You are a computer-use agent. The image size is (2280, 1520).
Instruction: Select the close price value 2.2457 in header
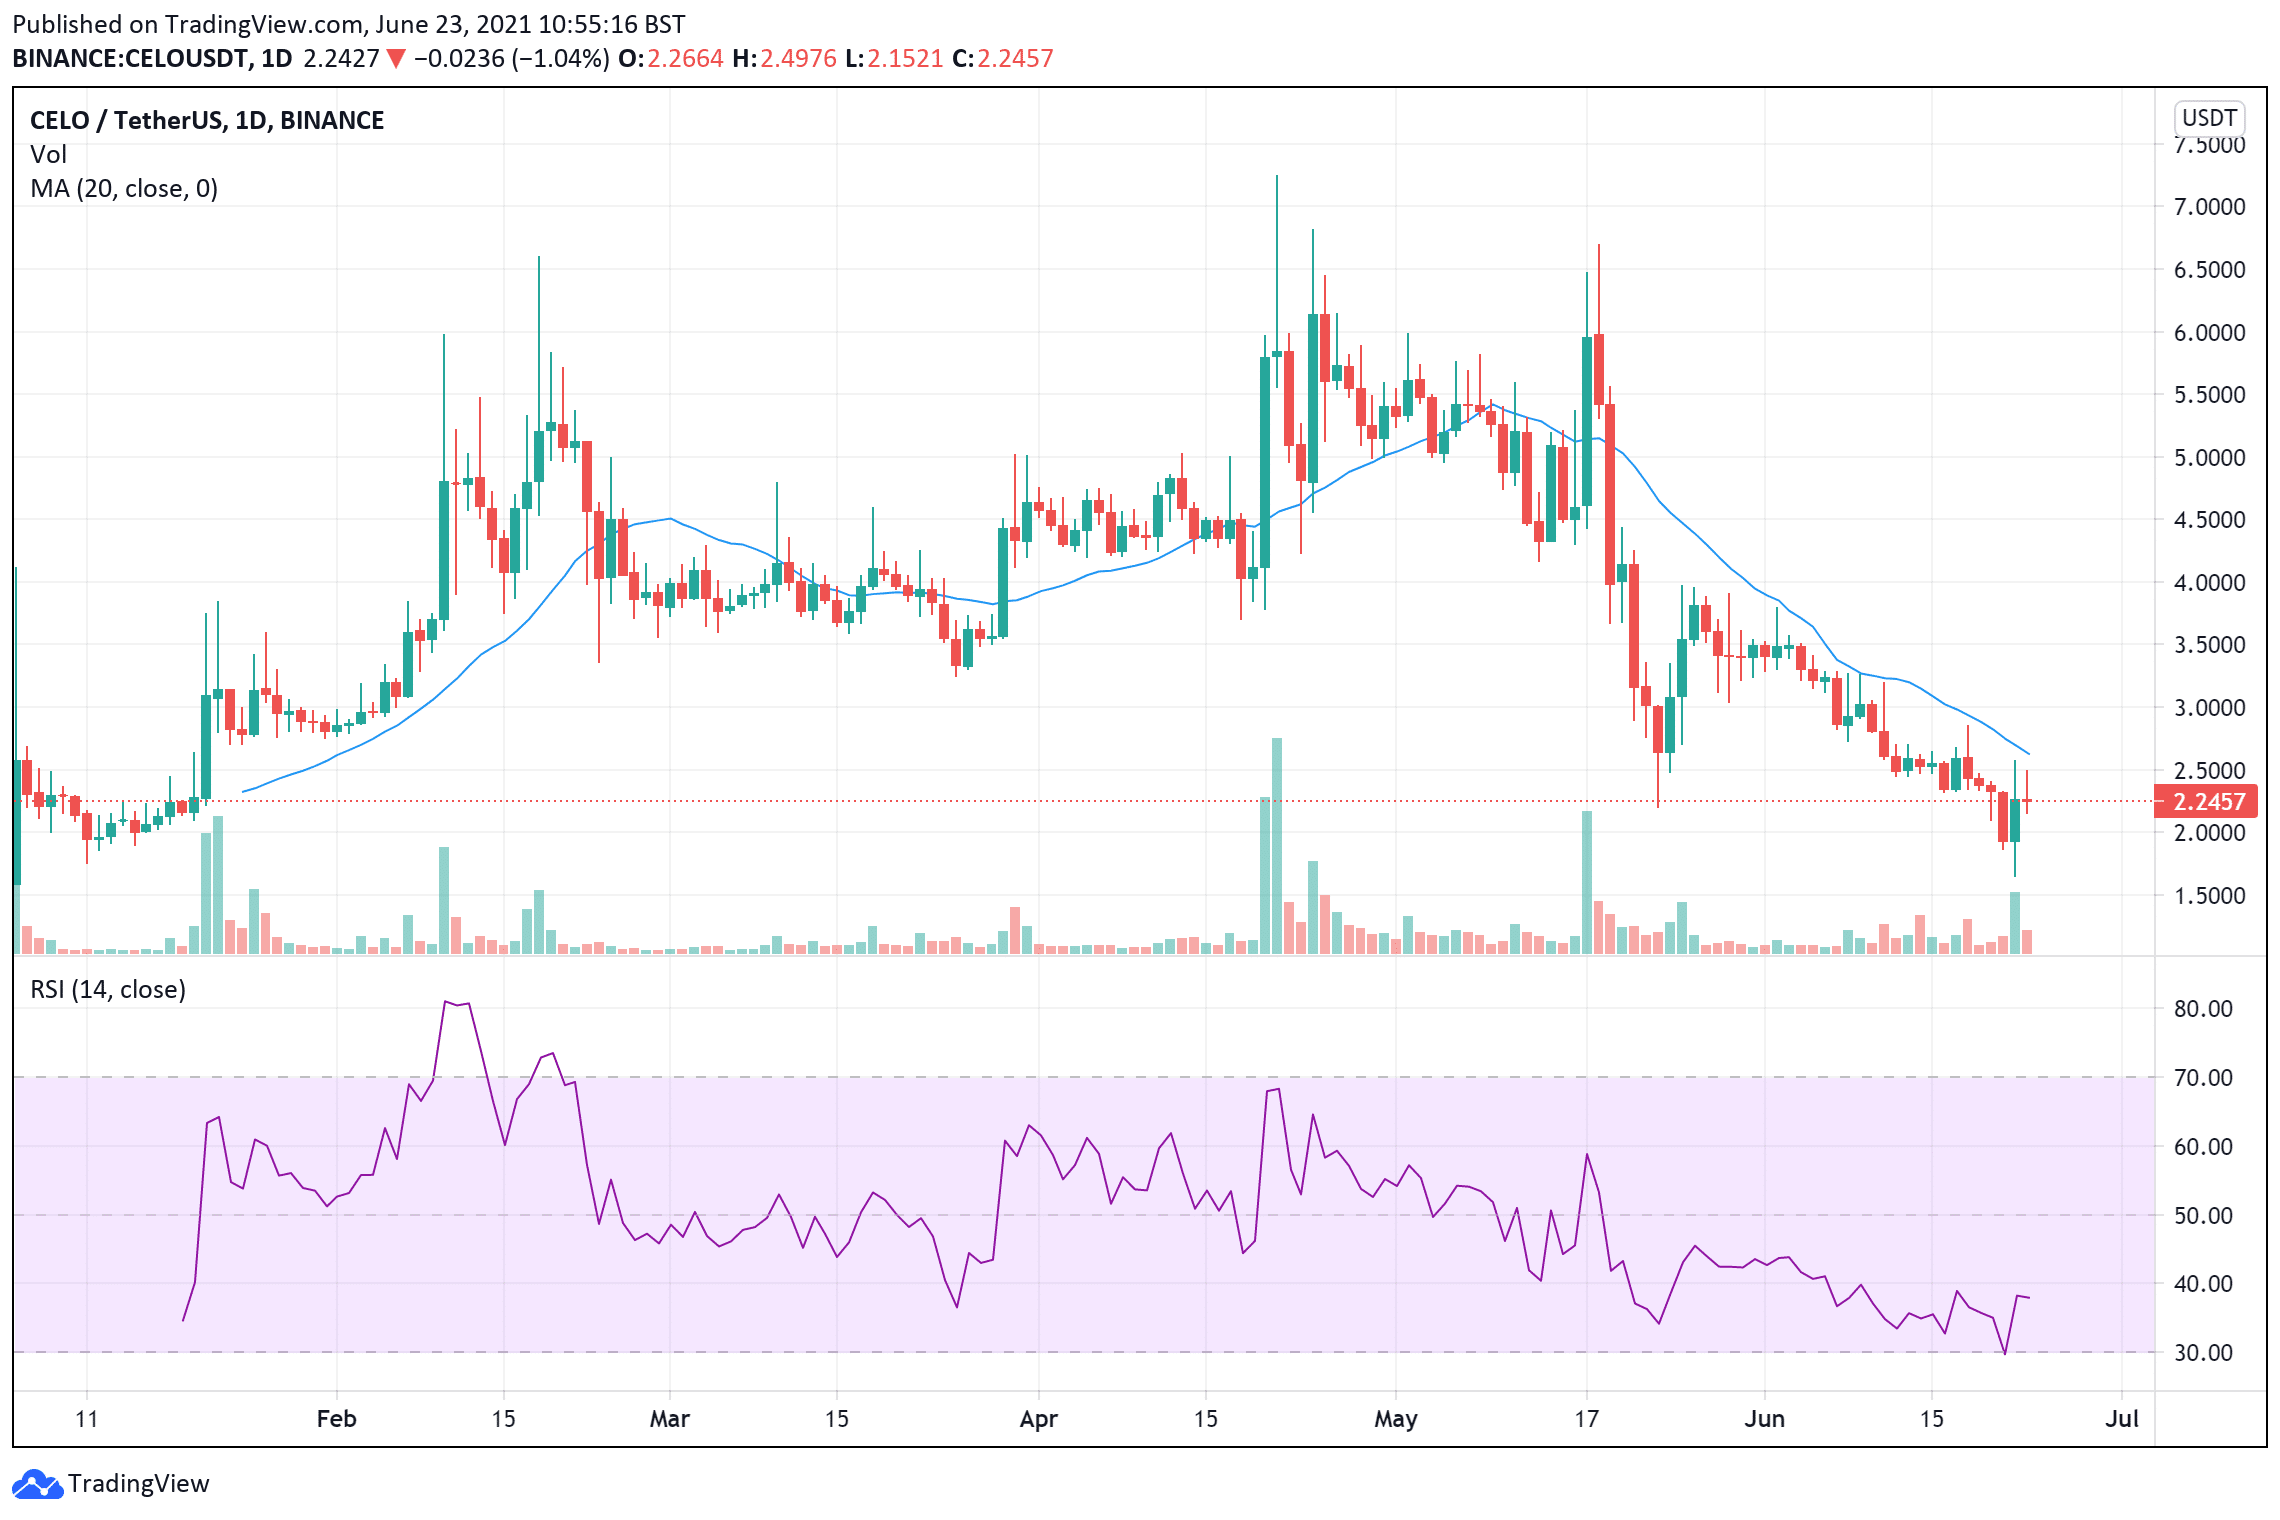click(1015, 59)
